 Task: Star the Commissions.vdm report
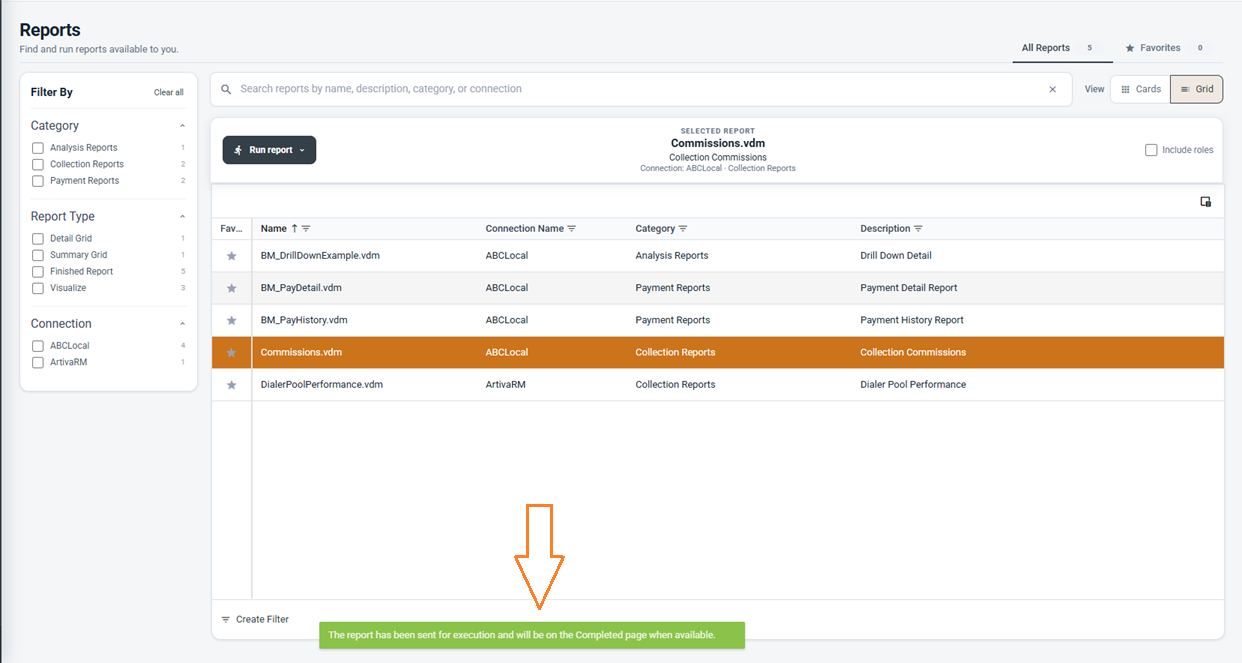tap(231, 353)
